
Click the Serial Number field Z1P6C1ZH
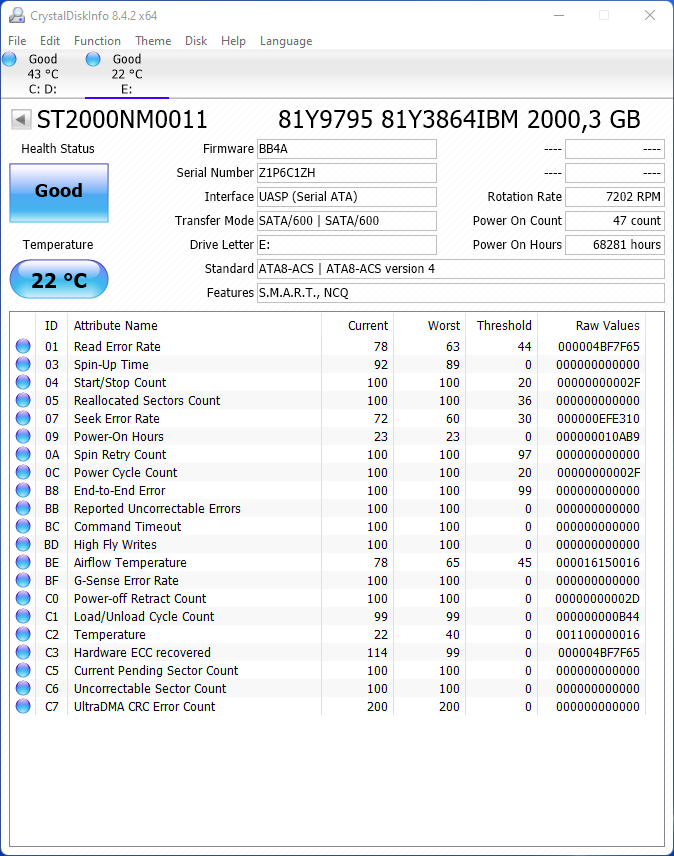[x=347, y=173]
